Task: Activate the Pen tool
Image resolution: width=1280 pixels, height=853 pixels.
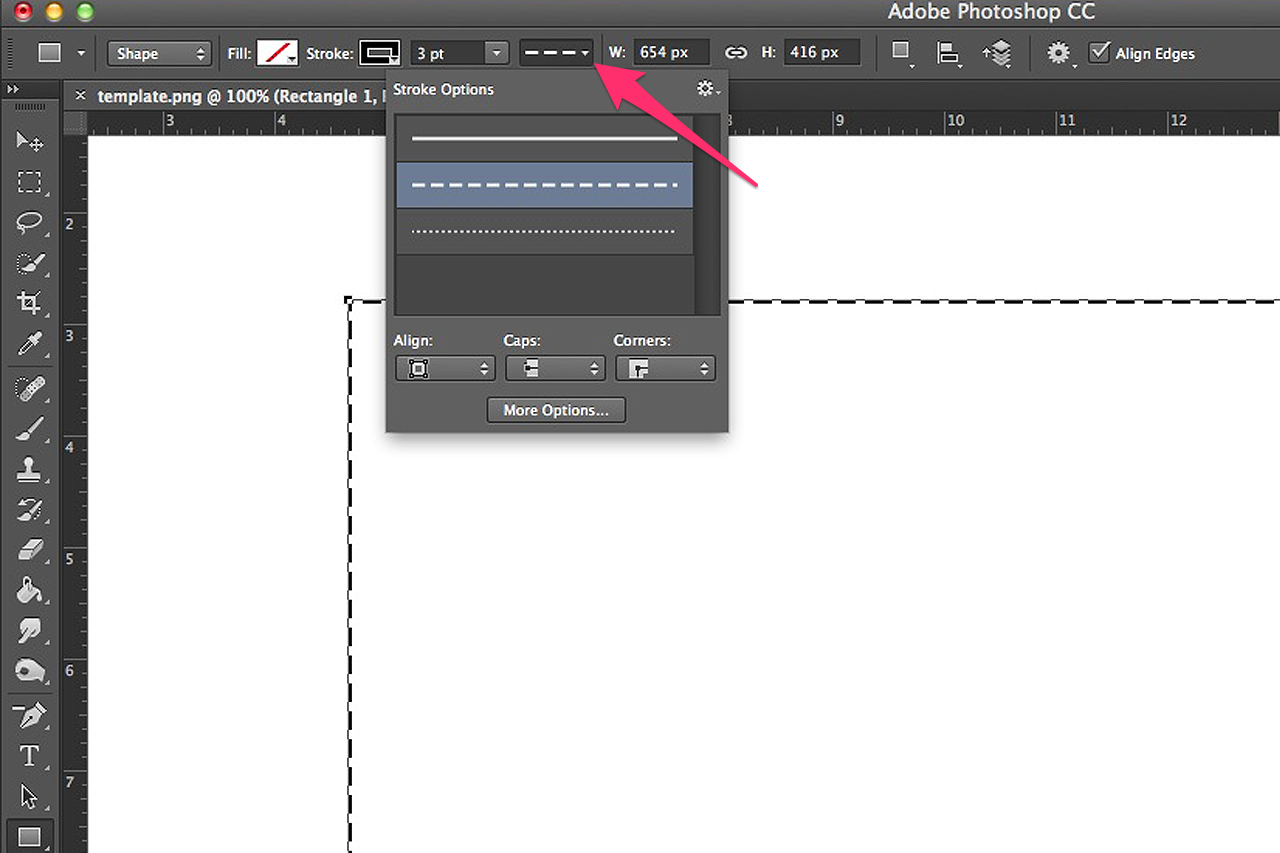Action: tap(30, 716)
